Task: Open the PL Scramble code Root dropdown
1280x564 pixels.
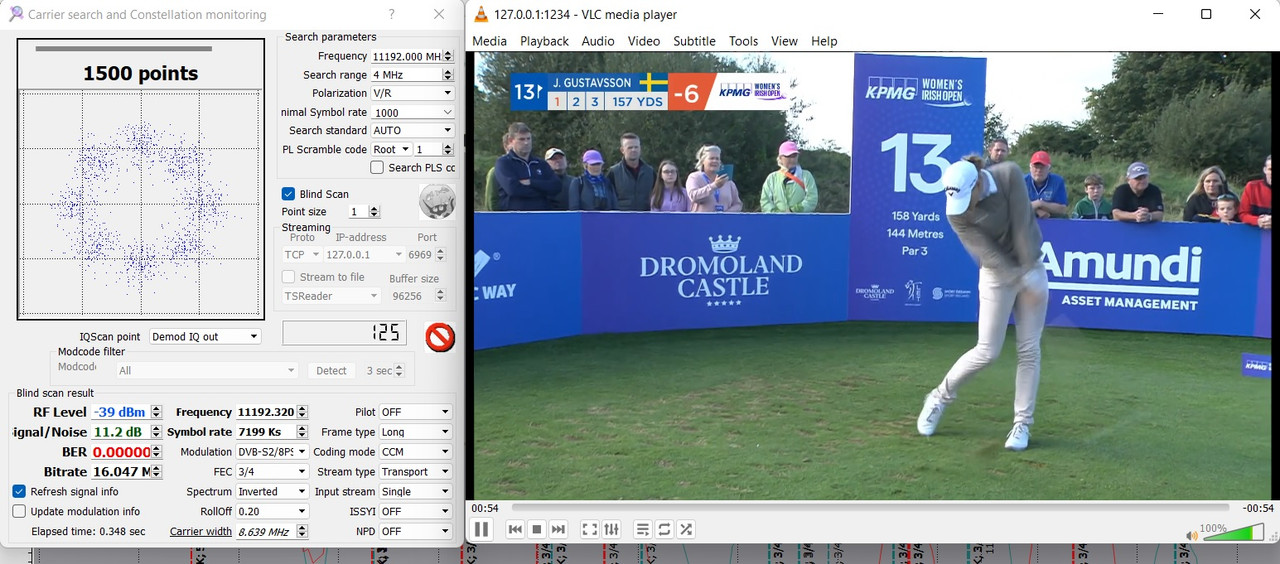Action: (391, 149)
